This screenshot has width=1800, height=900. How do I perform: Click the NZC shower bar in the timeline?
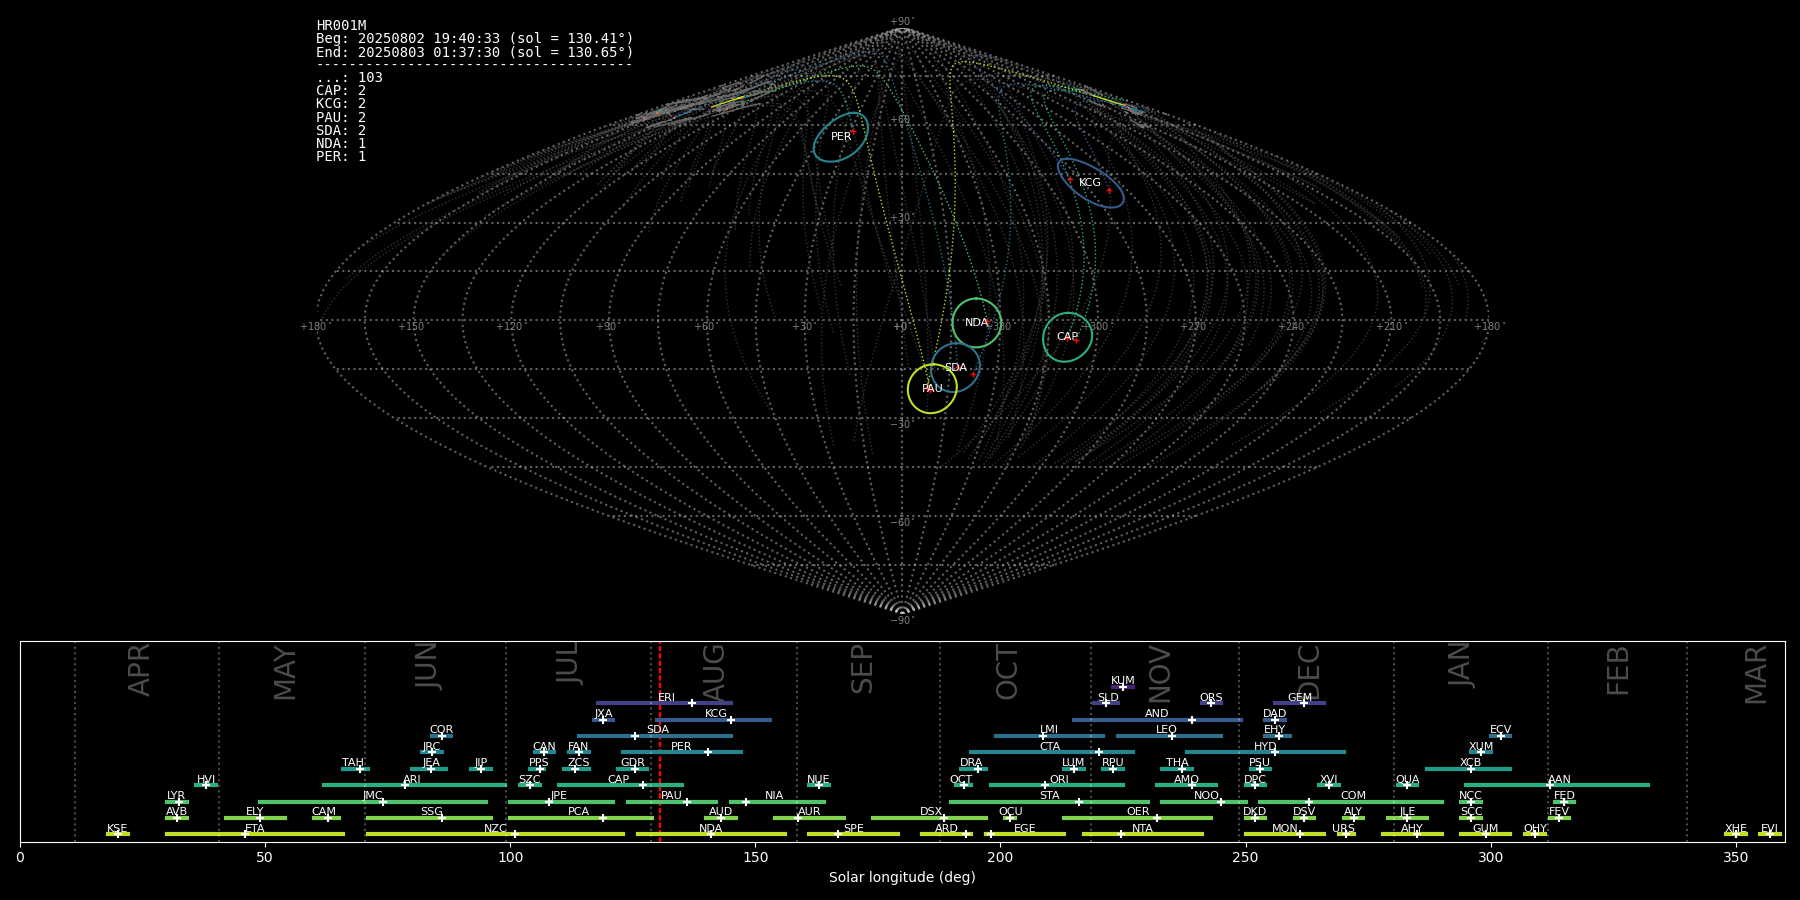495,834
